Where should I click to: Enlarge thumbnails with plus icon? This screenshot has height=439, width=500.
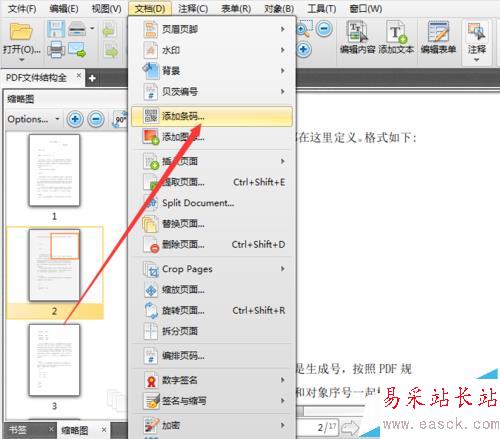[75, 119]
